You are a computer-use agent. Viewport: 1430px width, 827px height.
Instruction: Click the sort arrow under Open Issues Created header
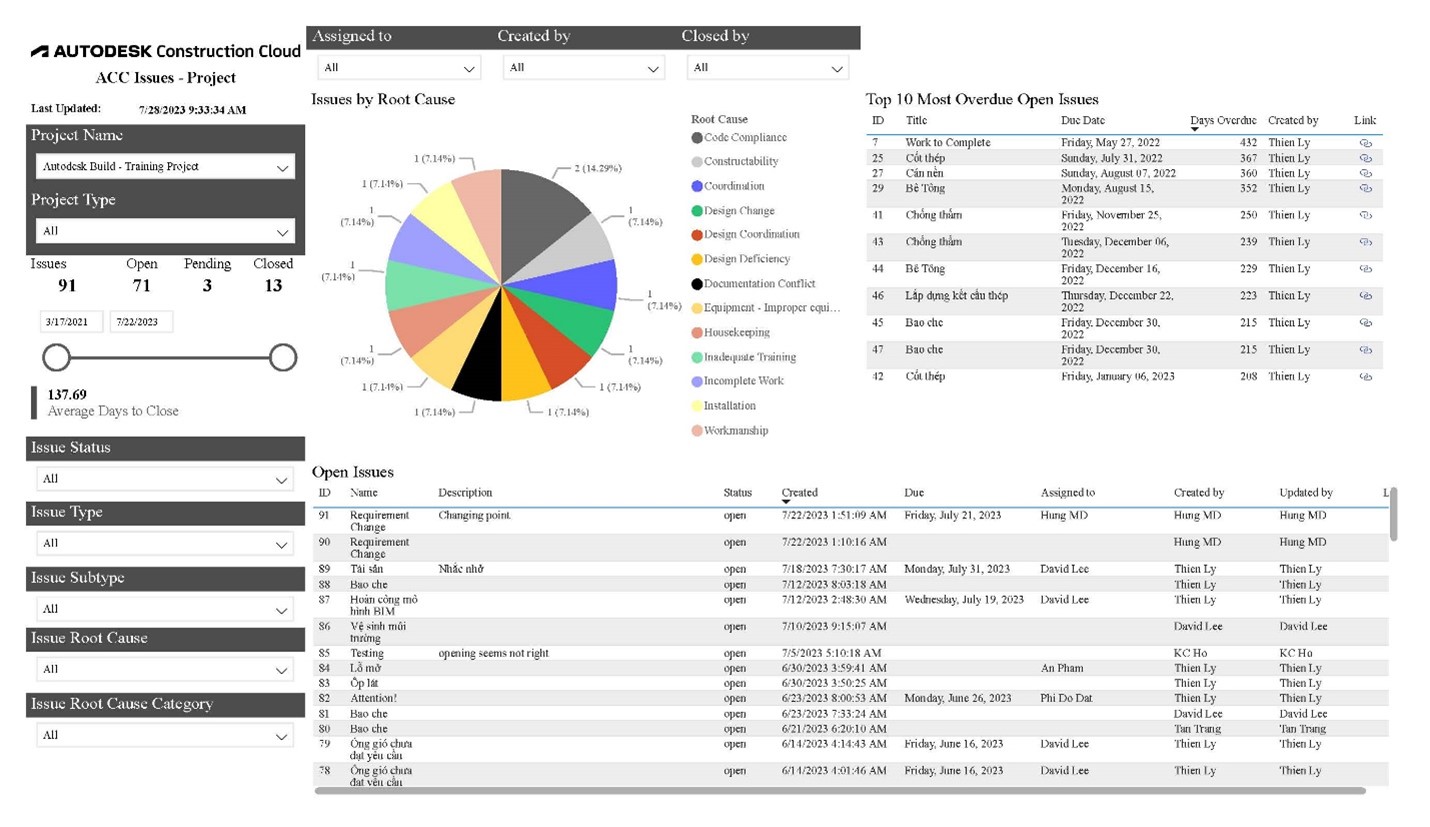point(786,501)
